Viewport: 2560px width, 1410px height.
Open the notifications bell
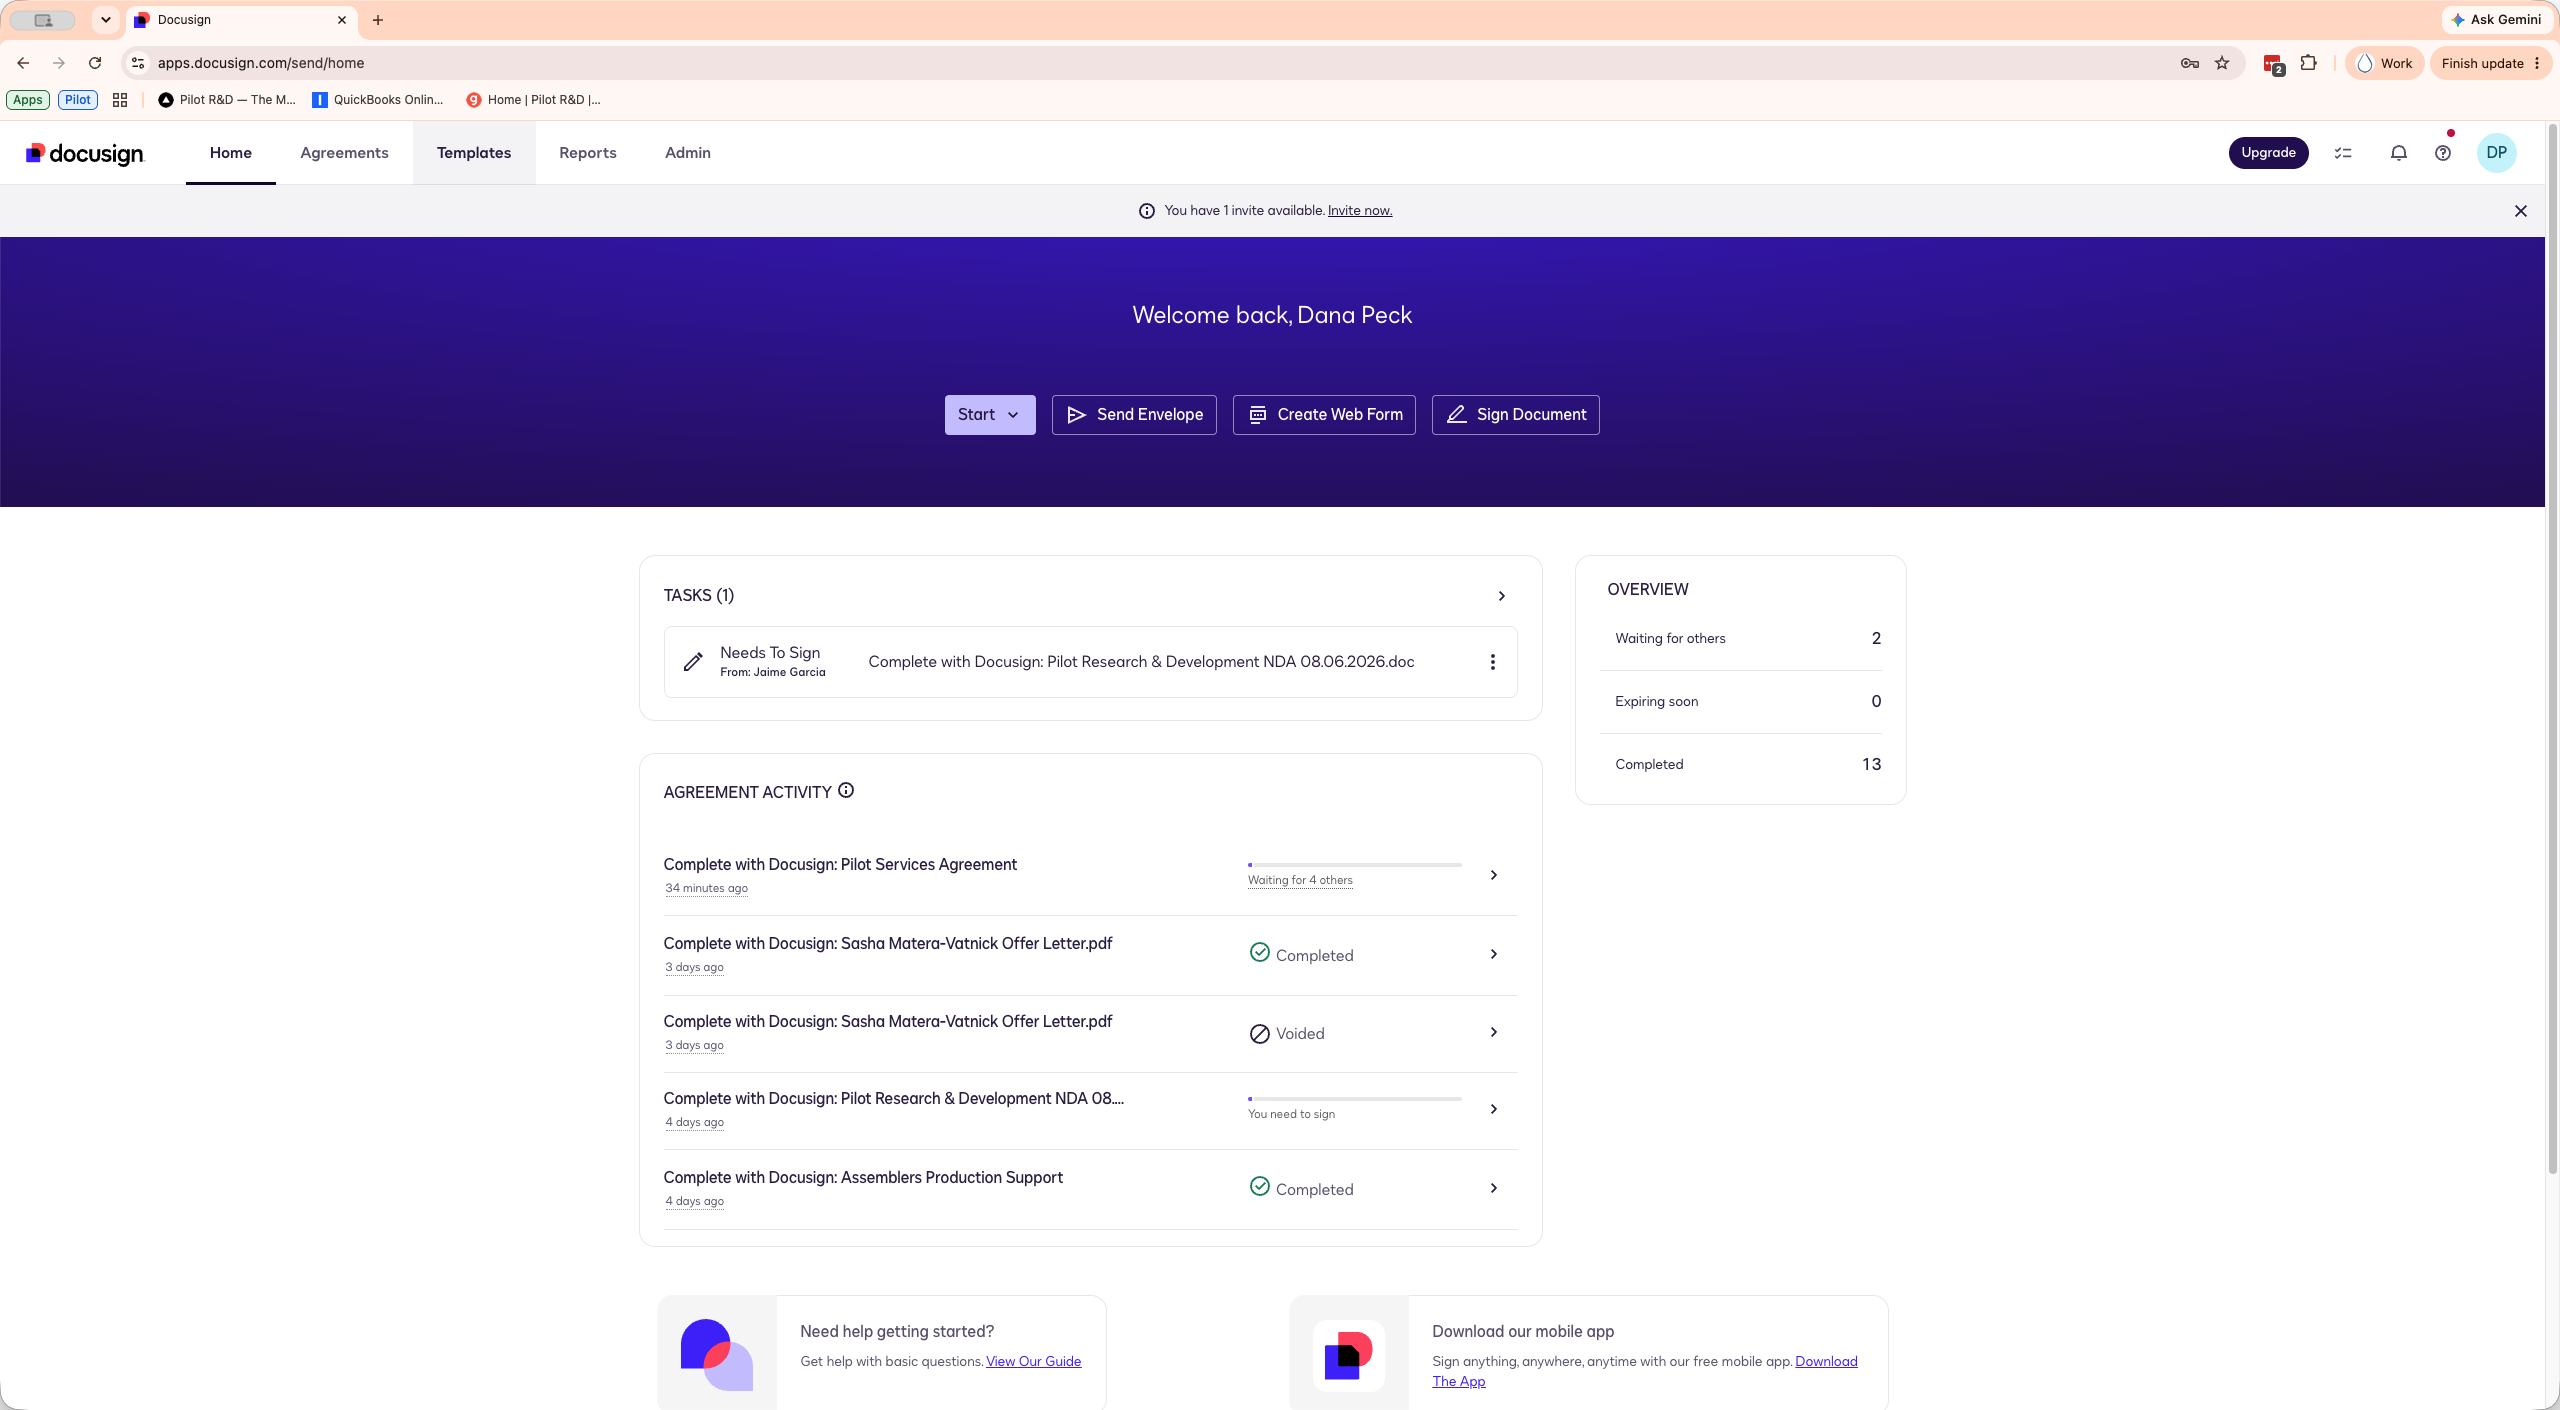[2398, 153]
